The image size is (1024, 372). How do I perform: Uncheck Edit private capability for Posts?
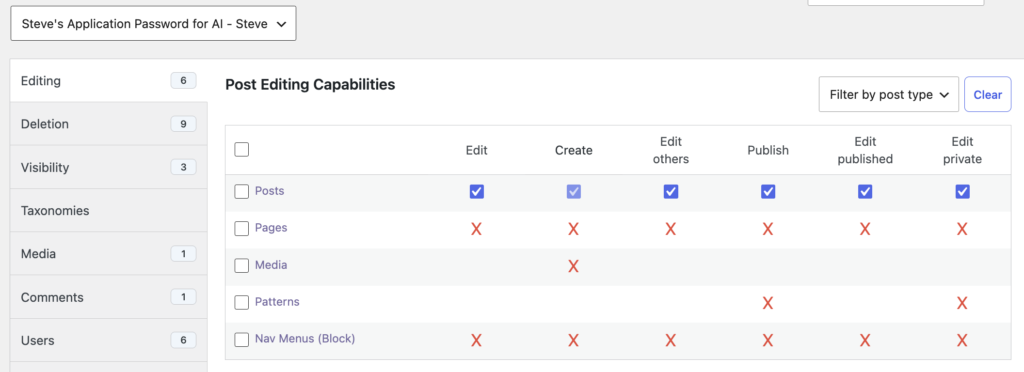pyautogui.click(x=962, y=191)
